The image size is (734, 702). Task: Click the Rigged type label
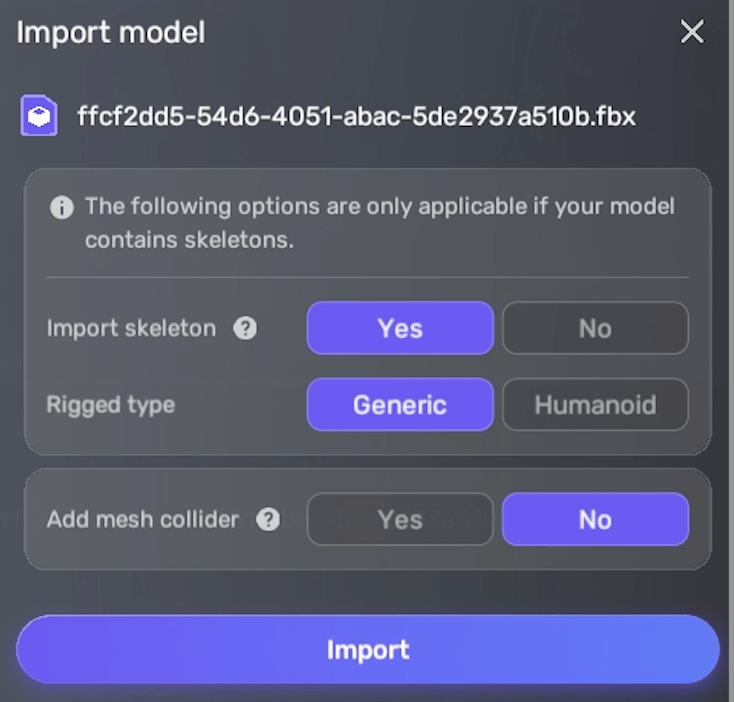point(111,405)
